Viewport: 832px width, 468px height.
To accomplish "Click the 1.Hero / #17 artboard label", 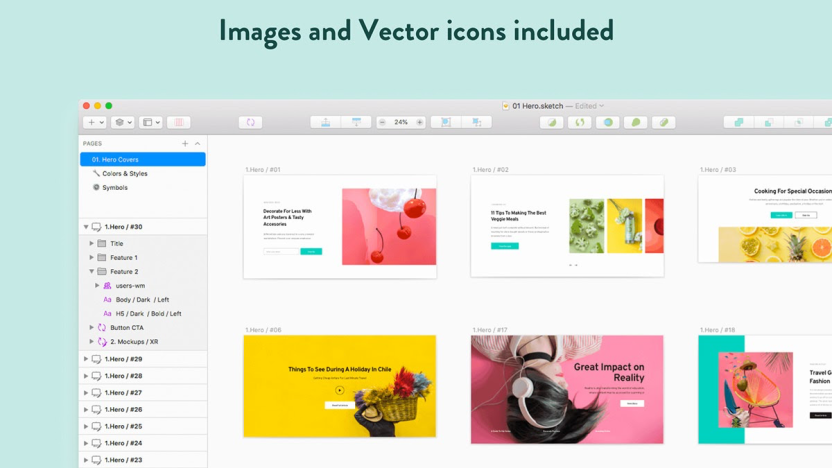I will (x=490, y=330).
